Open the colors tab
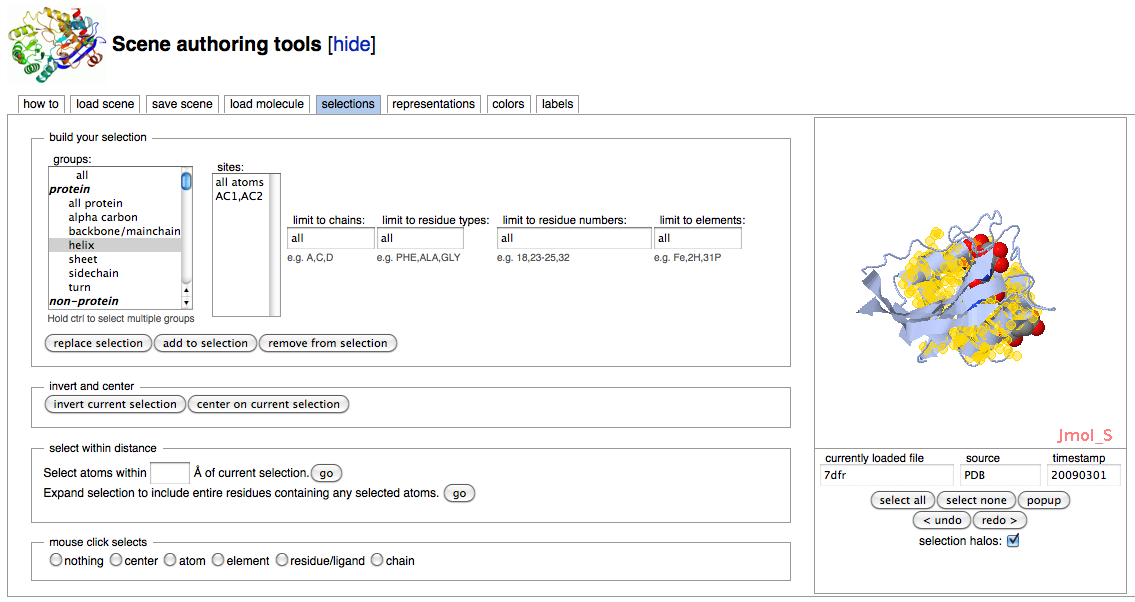The width and height of the screenshot is (1135, 602). pyautogui.click(x=508, y=104)
